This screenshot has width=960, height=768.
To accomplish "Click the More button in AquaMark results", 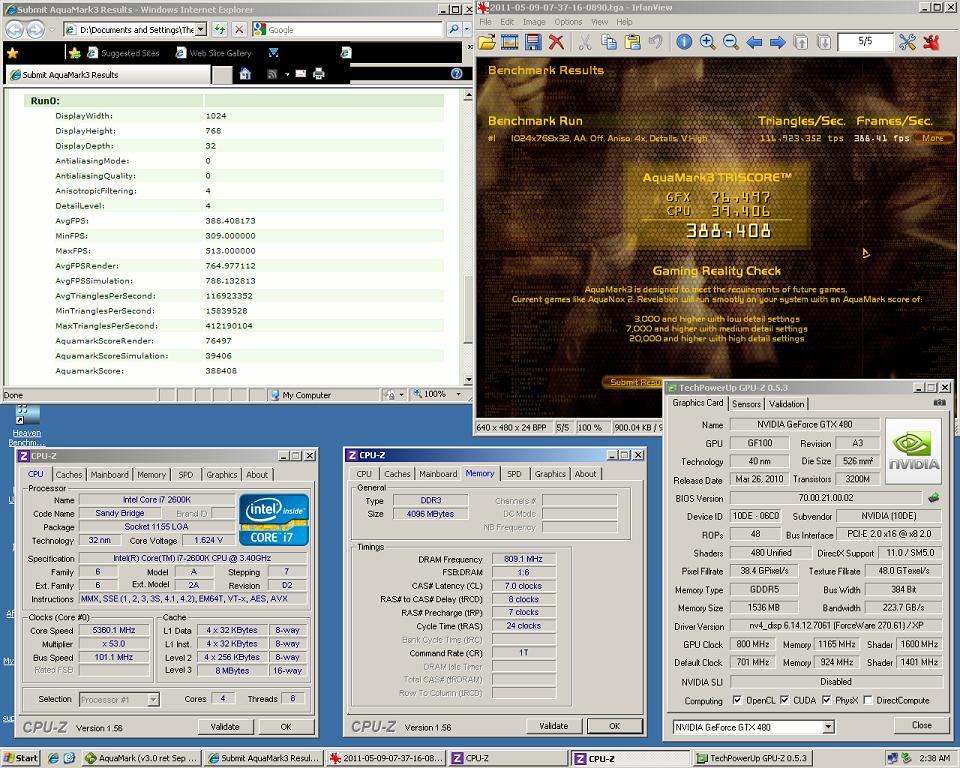I will (x=932, y=138).
